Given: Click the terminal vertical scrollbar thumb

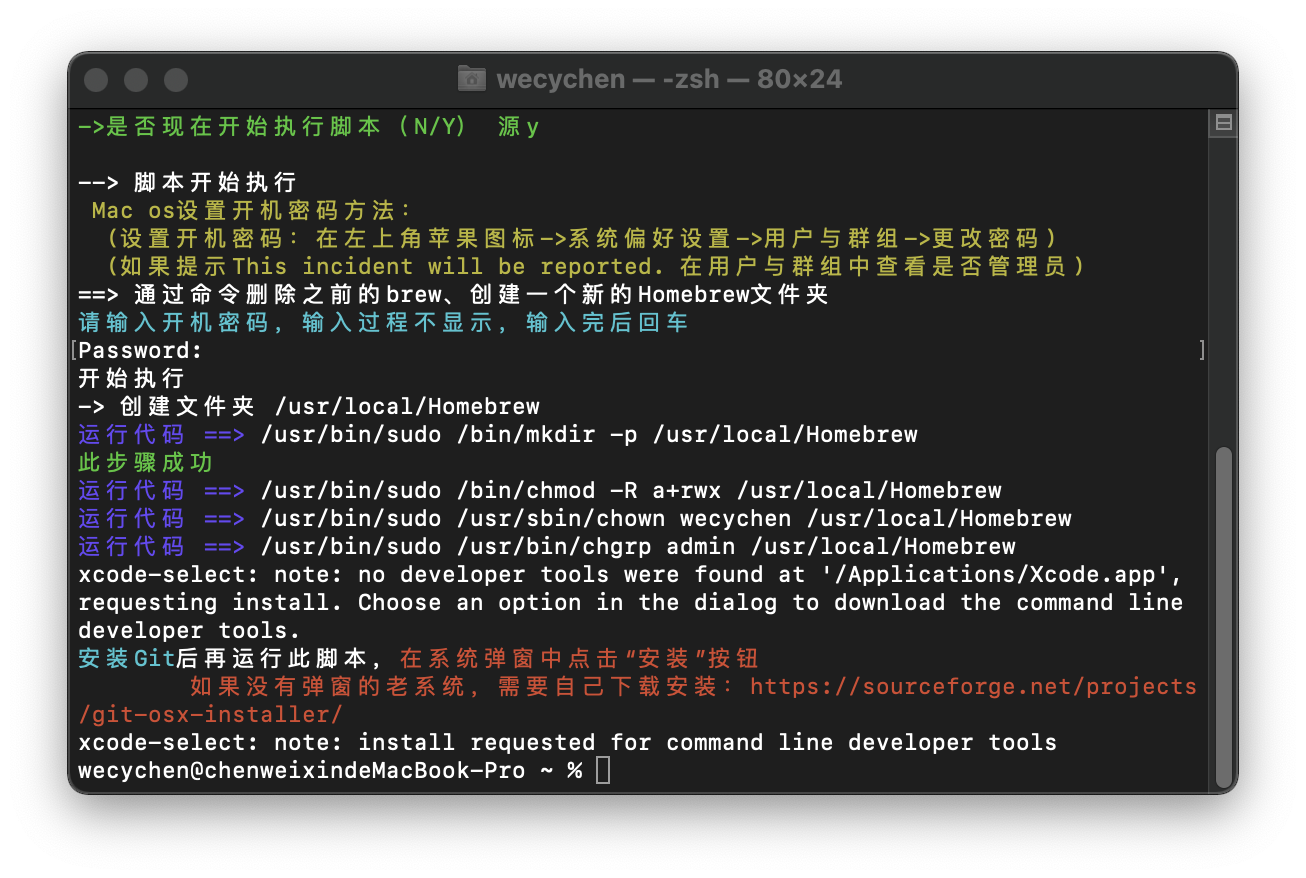Looking at the screenshot, I should 1223,617.
